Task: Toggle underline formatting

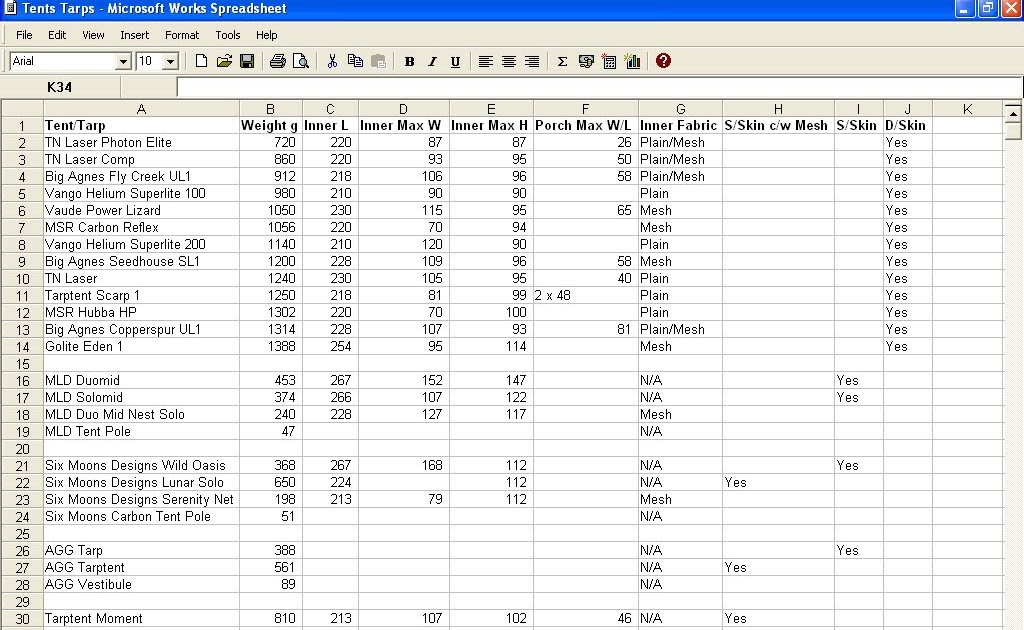Action: point(455,61)
